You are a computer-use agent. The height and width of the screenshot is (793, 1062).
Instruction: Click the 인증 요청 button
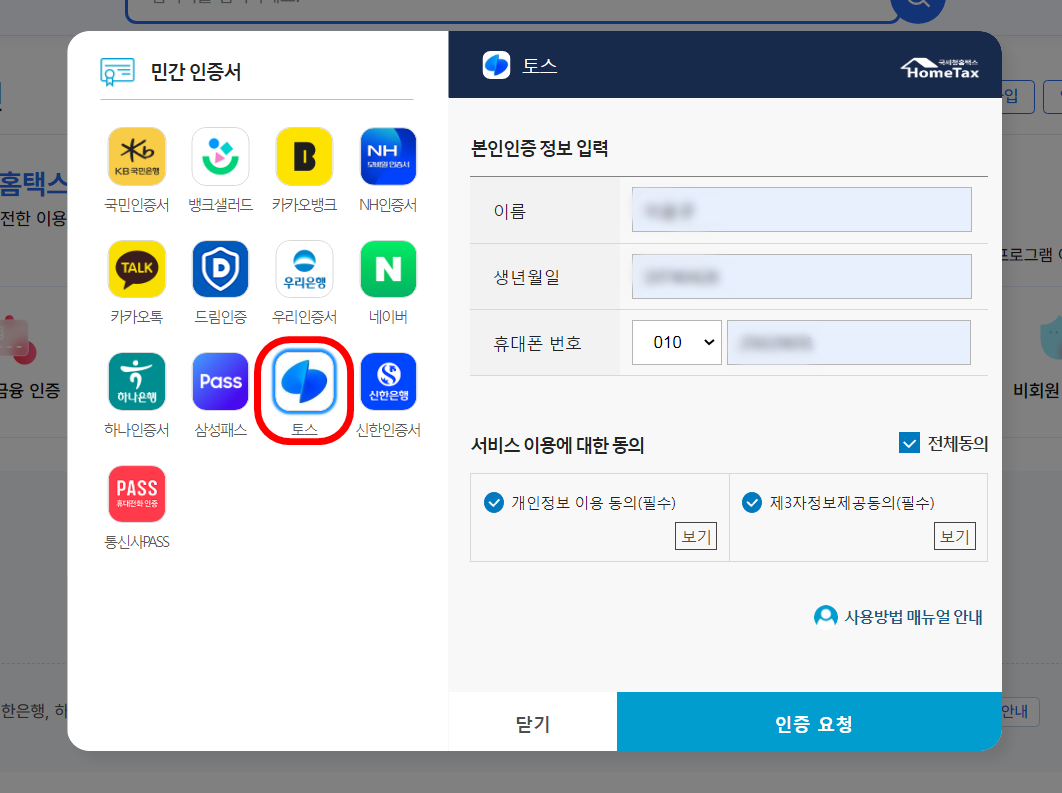809,722
